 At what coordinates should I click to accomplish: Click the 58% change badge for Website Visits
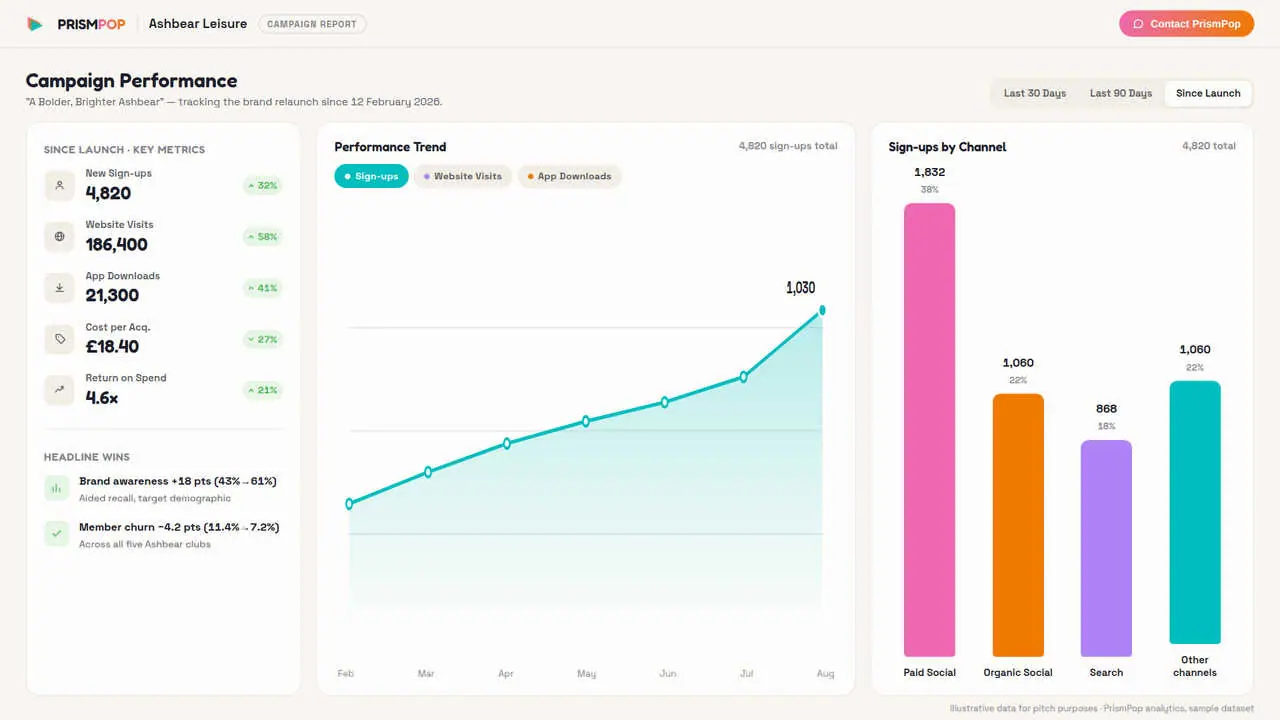262,237
